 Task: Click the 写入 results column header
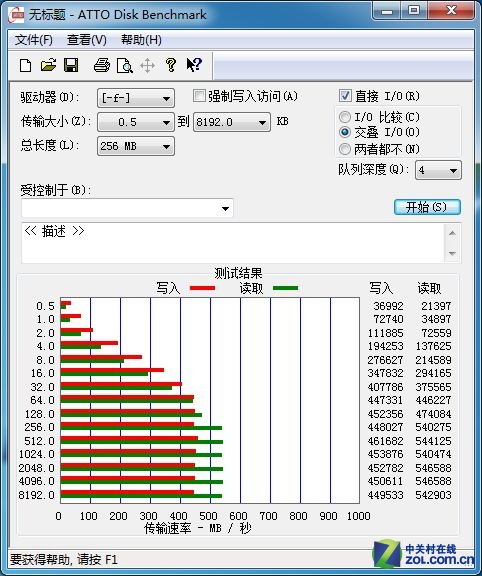pyautogui.click(x=381, y=288)
